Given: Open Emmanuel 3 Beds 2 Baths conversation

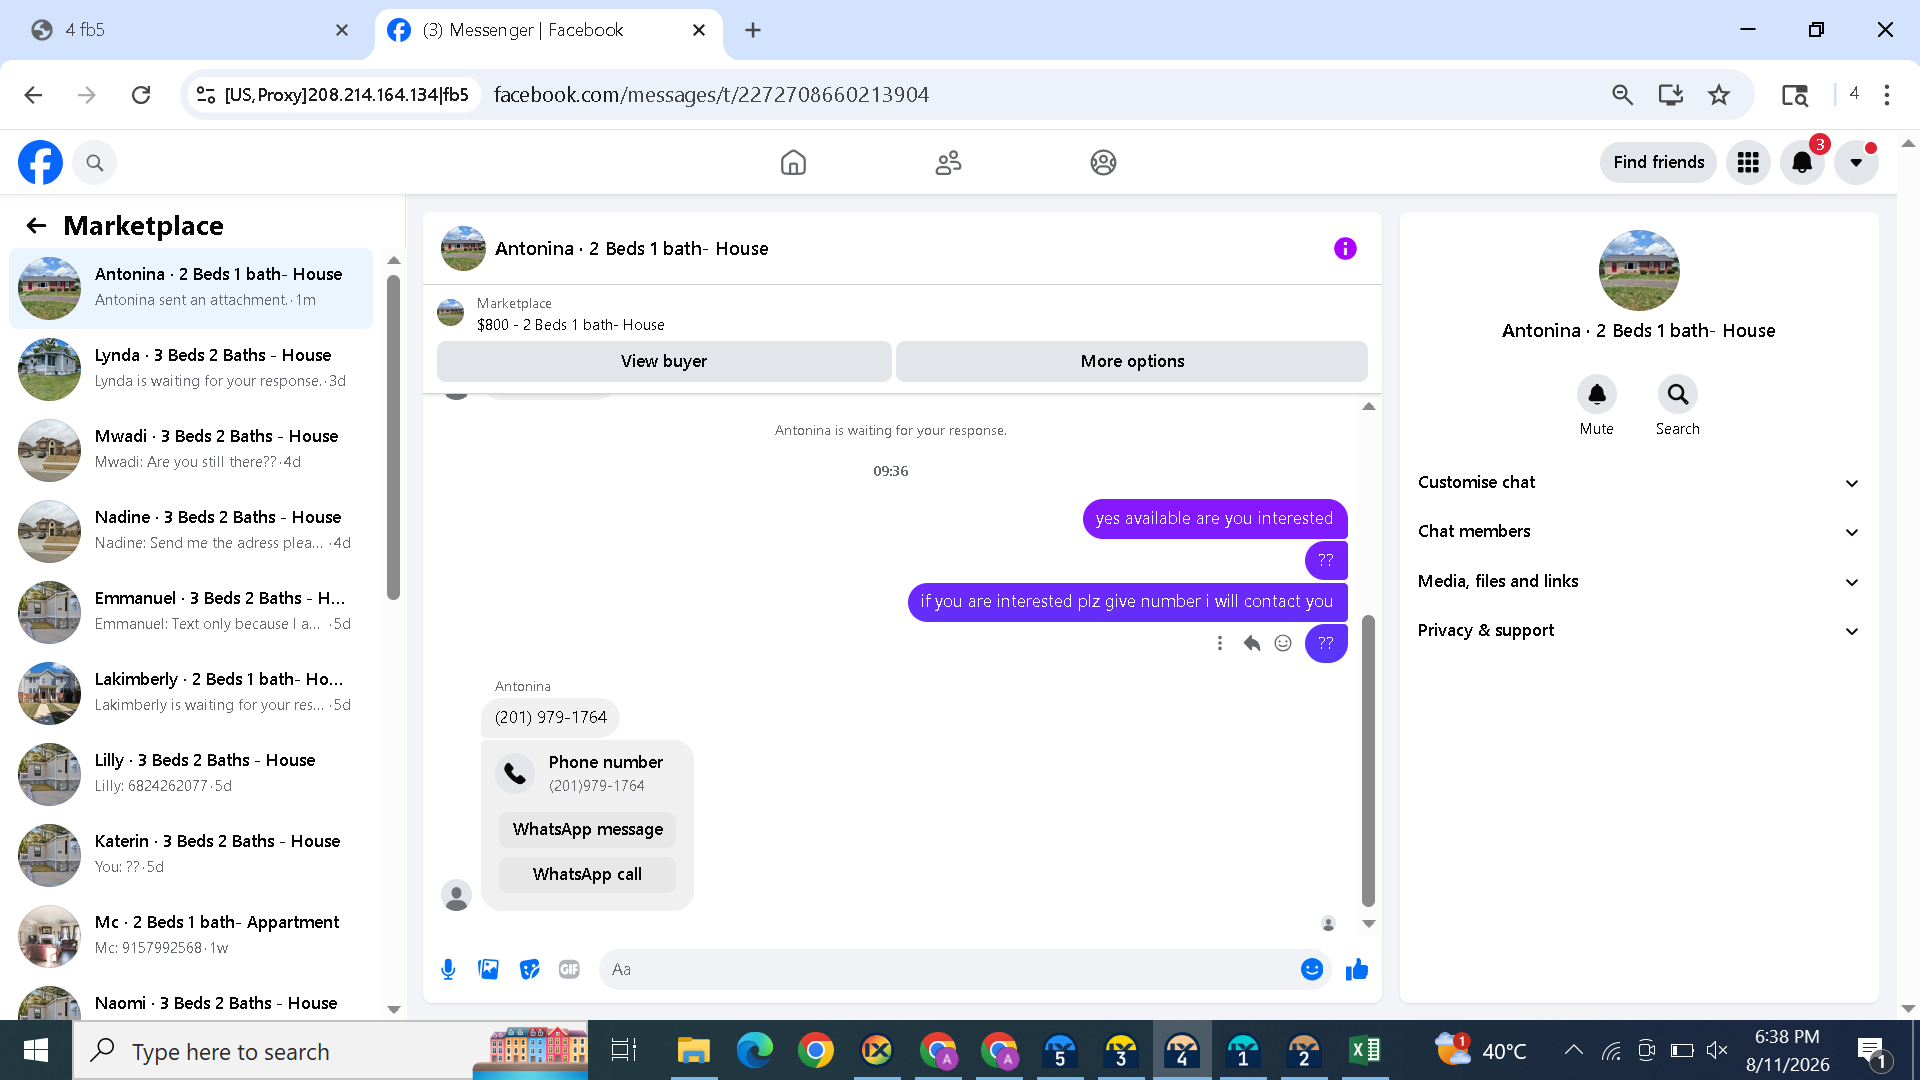Looking at the screenshot, I should click(x=191, y=612).
